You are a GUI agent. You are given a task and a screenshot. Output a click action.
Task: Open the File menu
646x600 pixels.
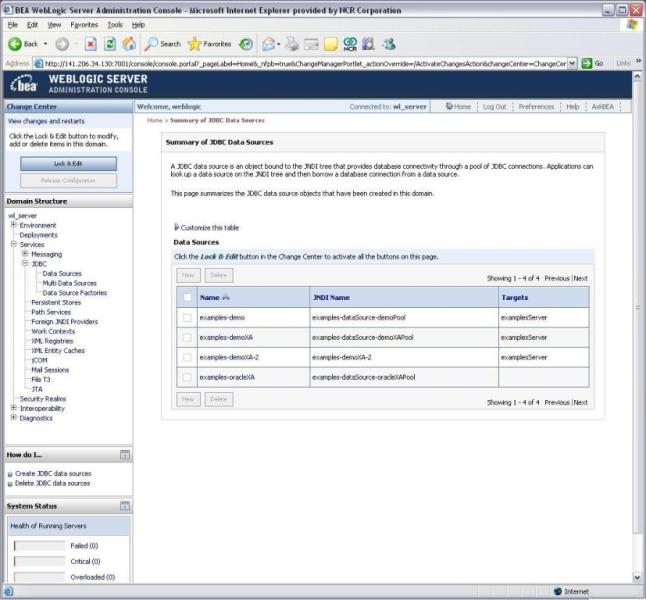point(13,25)
